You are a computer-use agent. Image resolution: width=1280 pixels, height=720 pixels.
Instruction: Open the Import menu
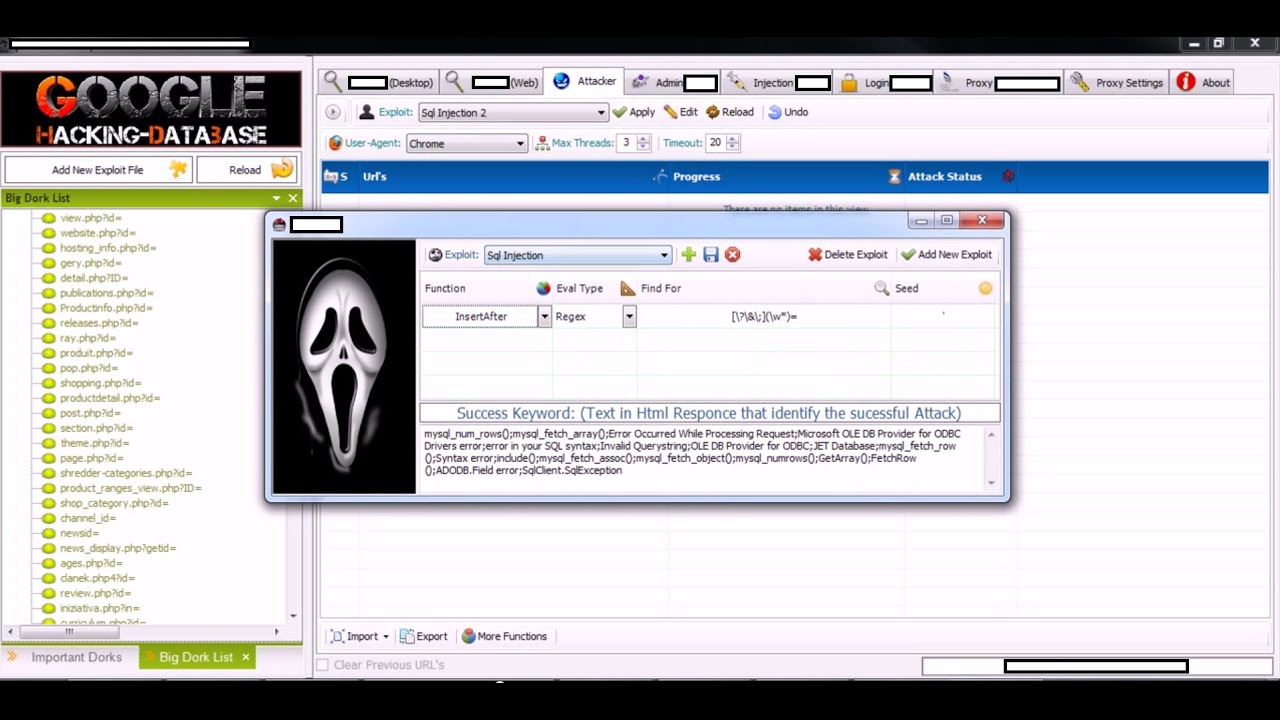click(x=359, y=636)
